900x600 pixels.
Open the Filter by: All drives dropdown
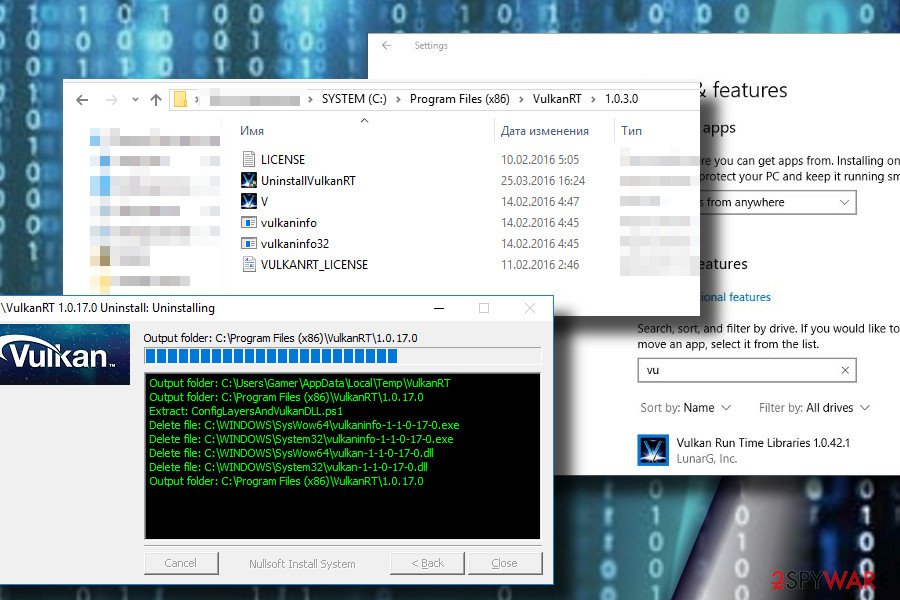click(x=814, y=408)
